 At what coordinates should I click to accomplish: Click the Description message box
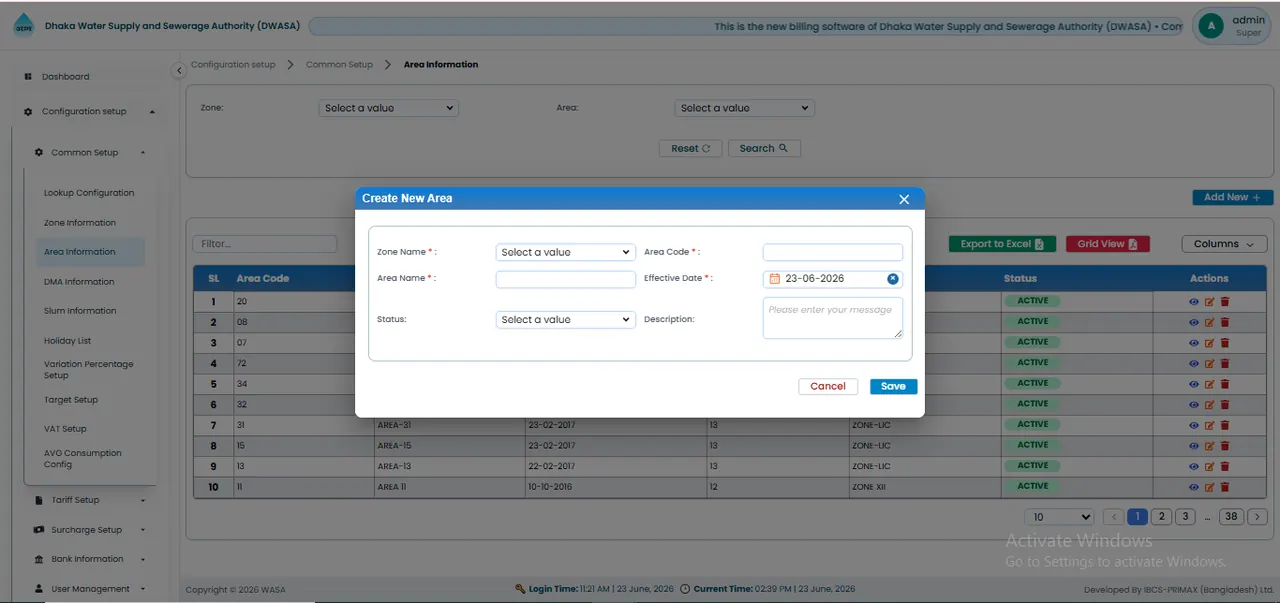(833, 318)
